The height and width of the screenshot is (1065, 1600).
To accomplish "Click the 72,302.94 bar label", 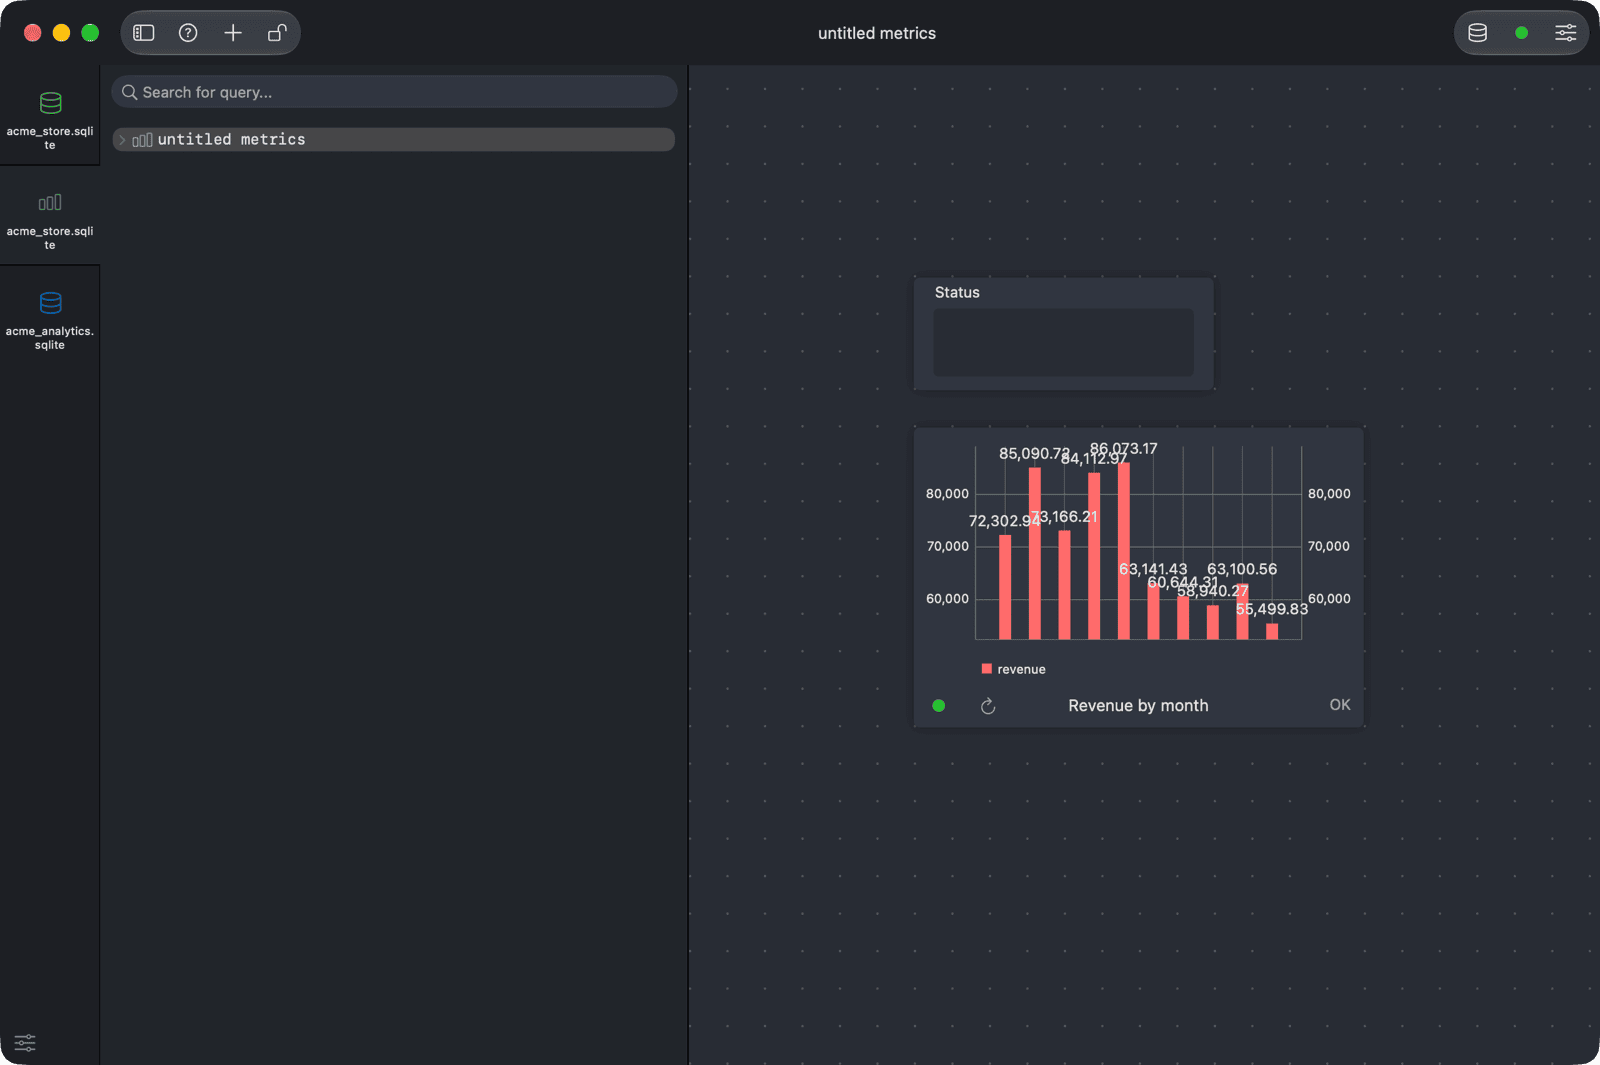I will pyautogui.click(x=1003, y=521).
